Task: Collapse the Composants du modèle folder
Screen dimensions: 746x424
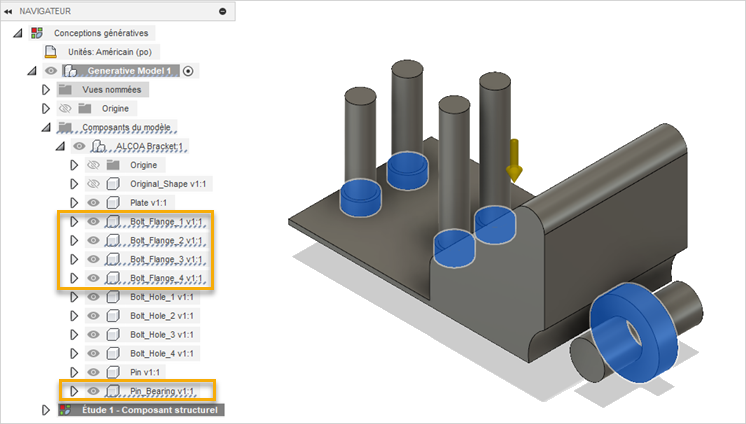Action: click(46, 127)
